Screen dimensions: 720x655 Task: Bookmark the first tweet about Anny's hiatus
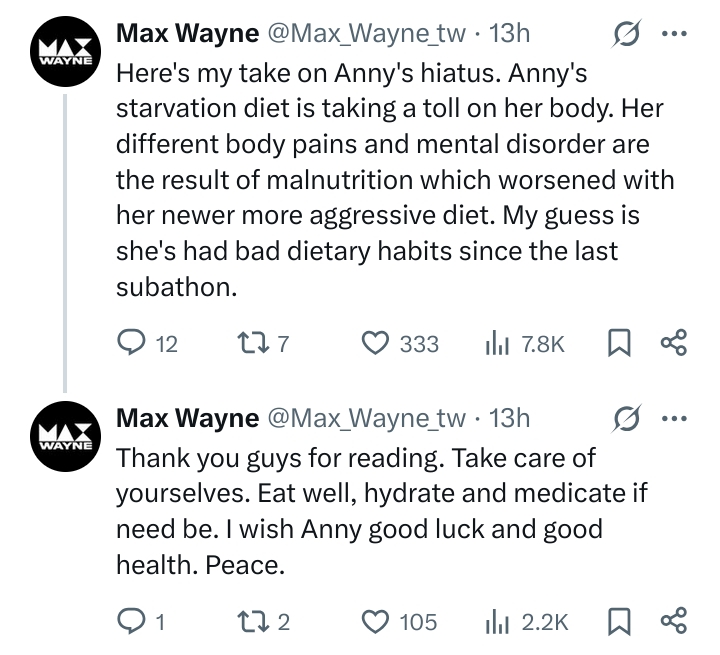click(619, 343)
